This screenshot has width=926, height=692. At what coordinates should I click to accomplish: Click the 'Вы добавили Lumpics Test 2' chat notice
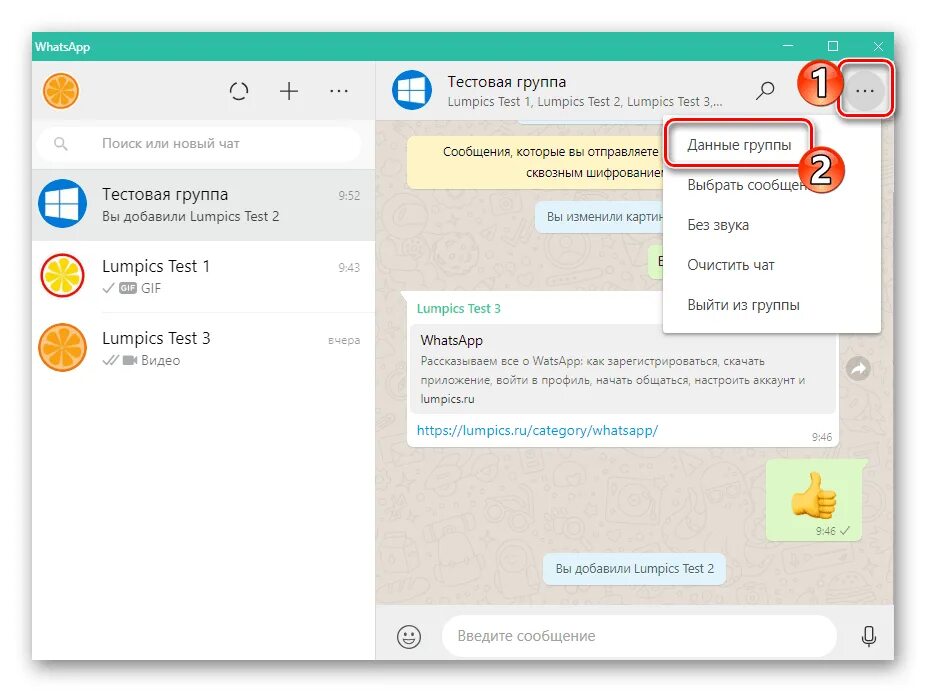pos(634,569)
